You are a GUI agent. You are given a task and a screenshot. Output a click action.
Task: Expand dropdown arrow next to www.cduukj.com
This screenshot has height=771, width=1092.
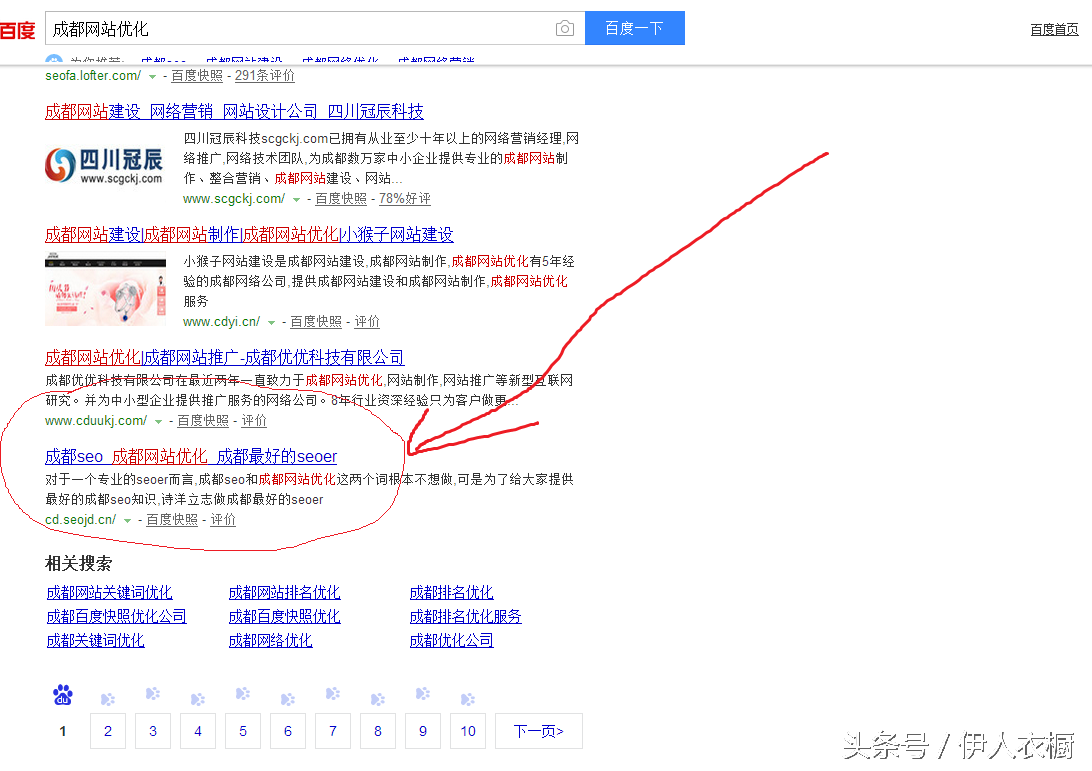(x=157, y=420)
